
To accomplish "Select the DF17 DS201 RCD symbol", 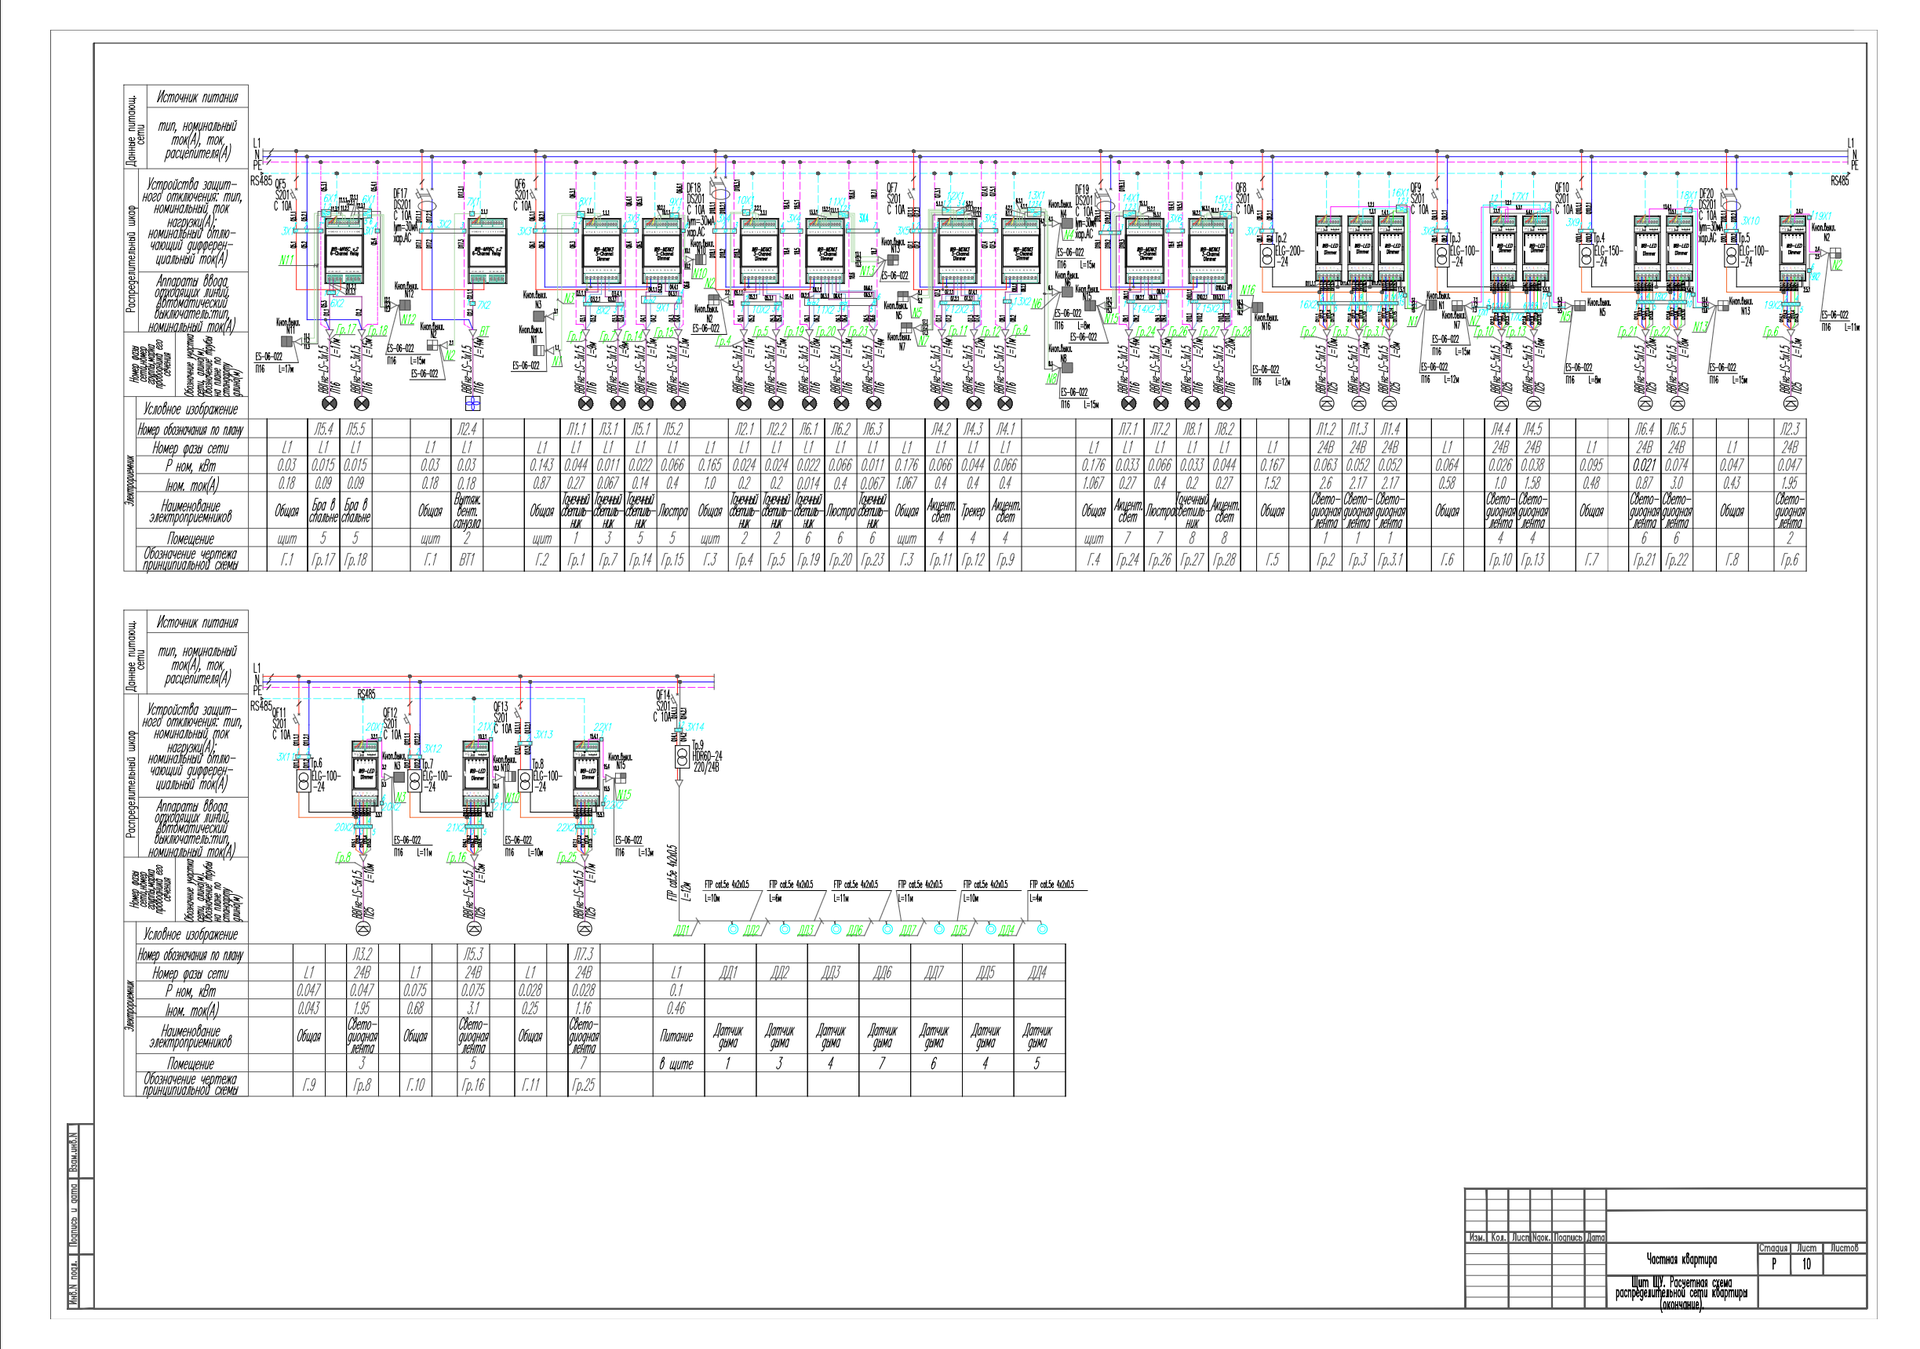I will pyautogui.click(x=427, y=205).
